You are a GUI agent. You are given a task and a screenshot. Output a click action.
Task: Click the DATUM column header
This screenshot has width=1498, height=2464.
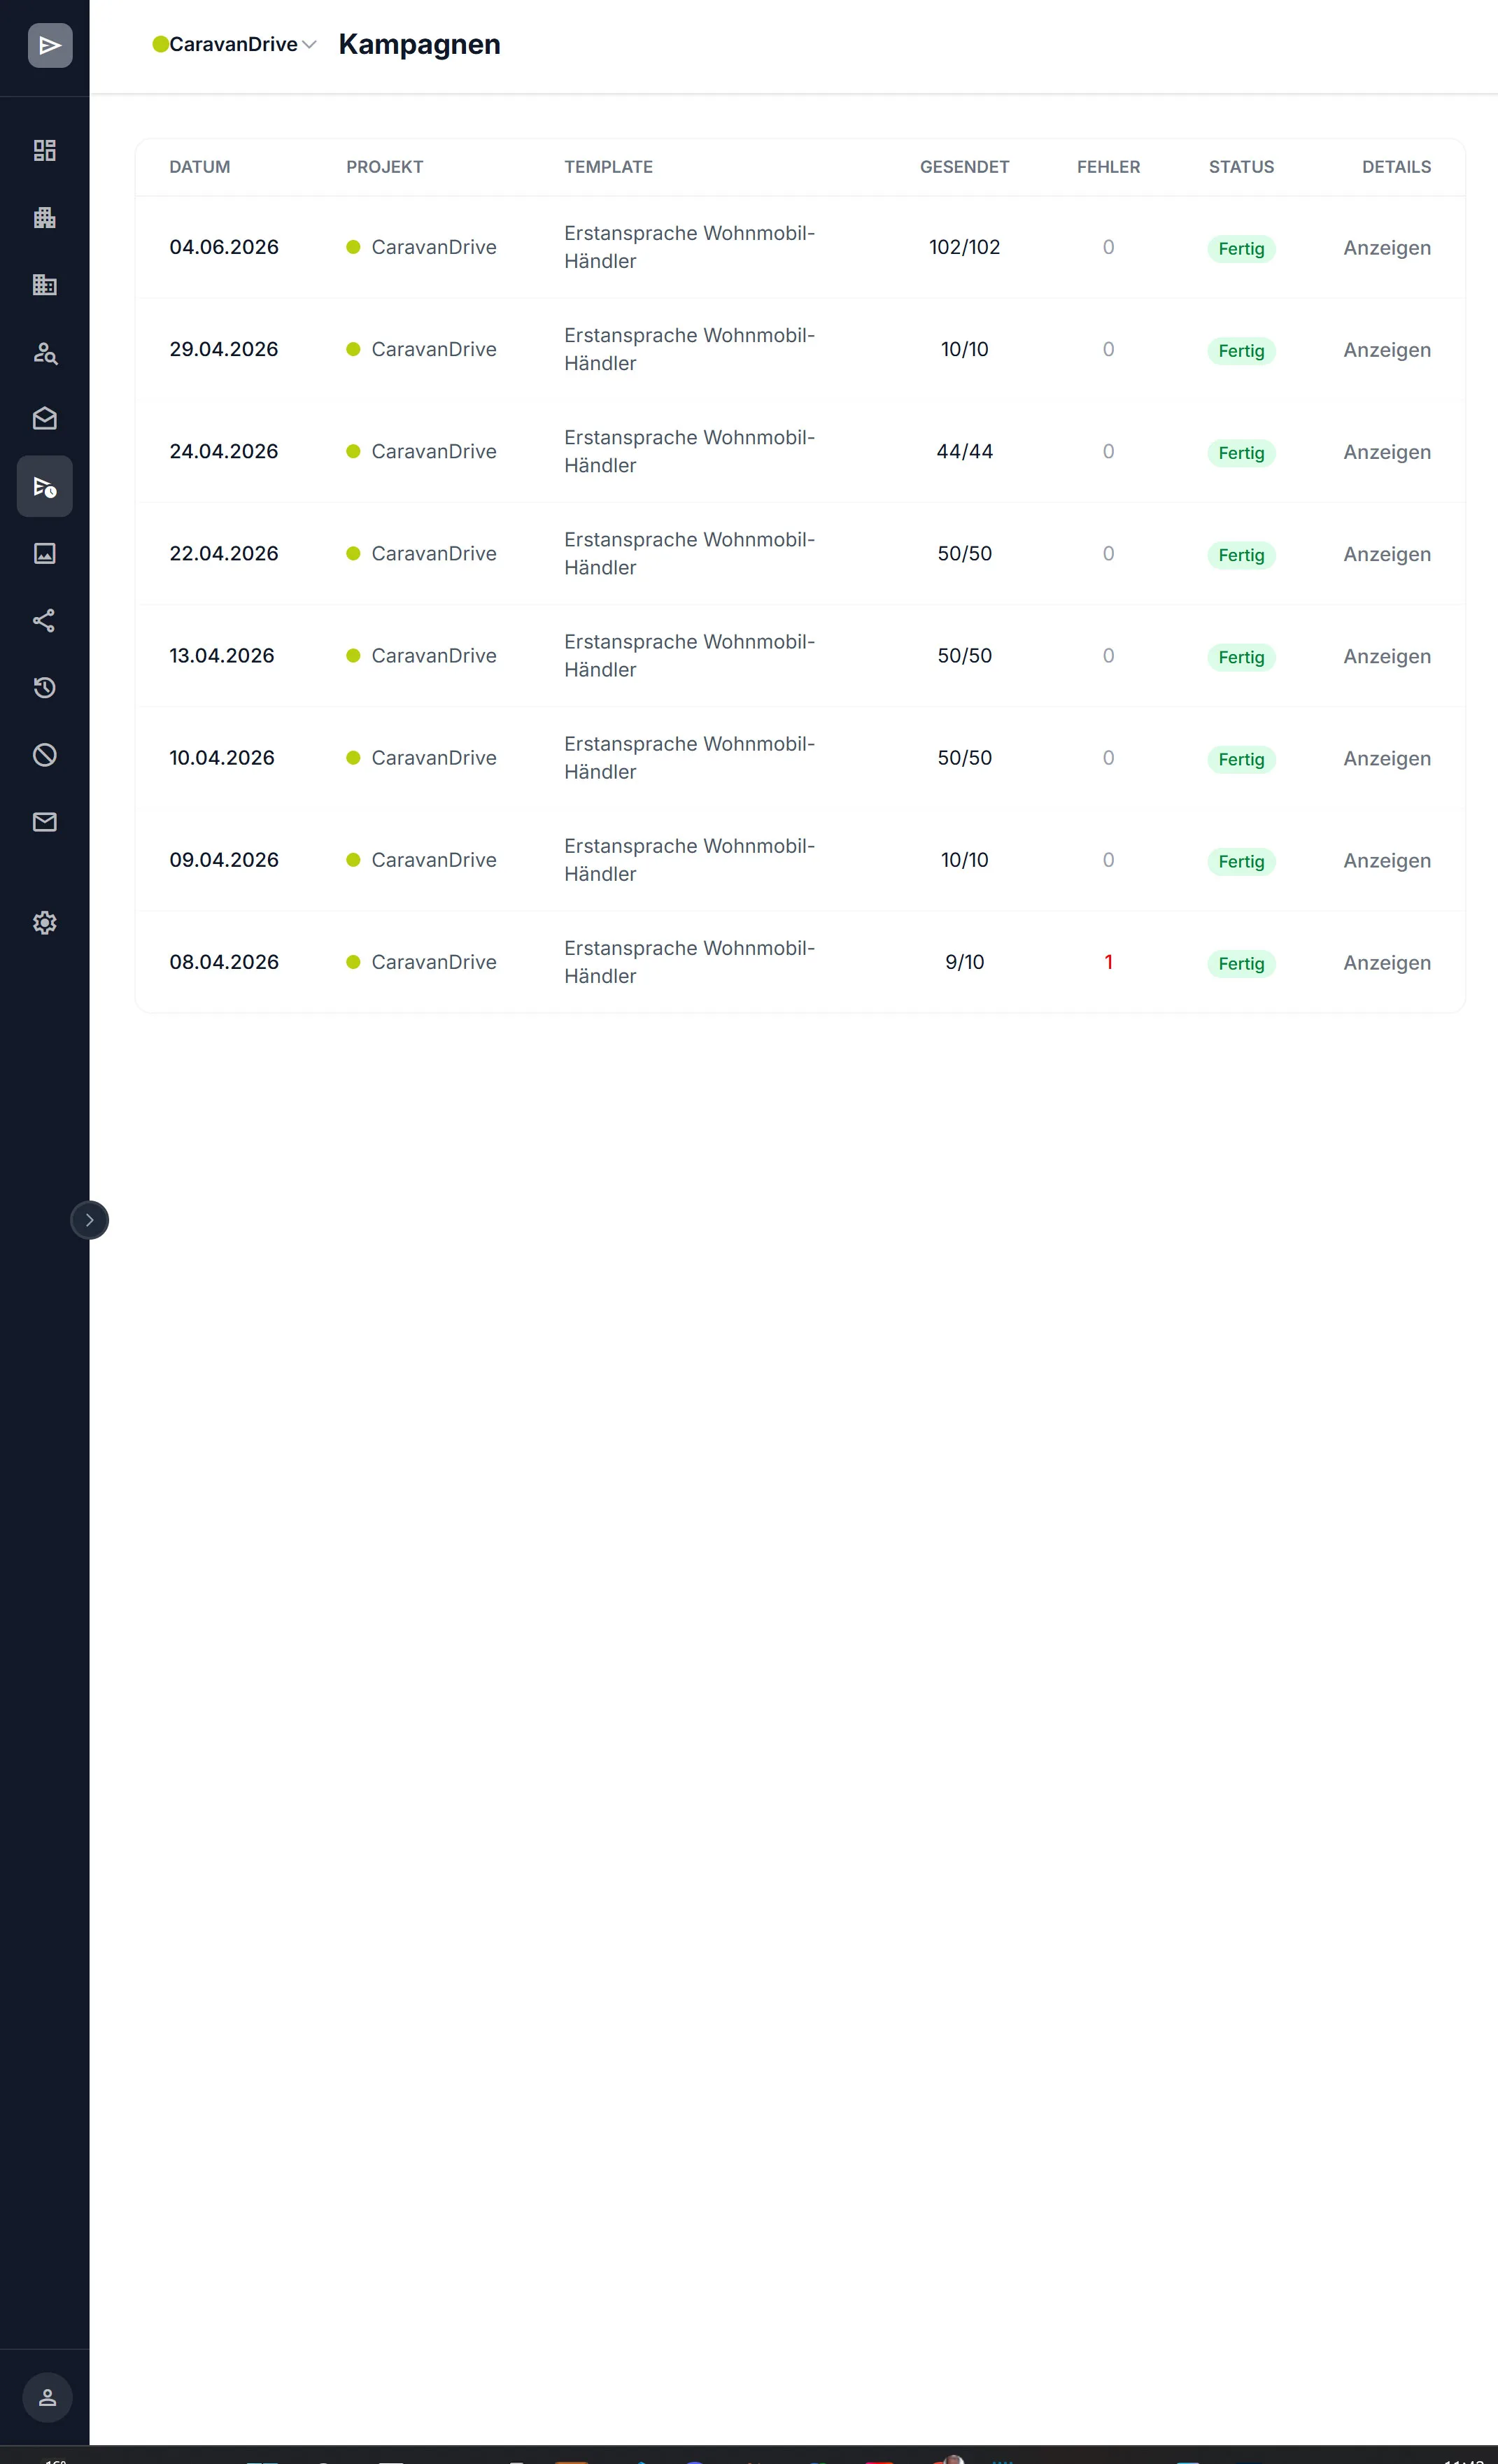coord(200,167)
